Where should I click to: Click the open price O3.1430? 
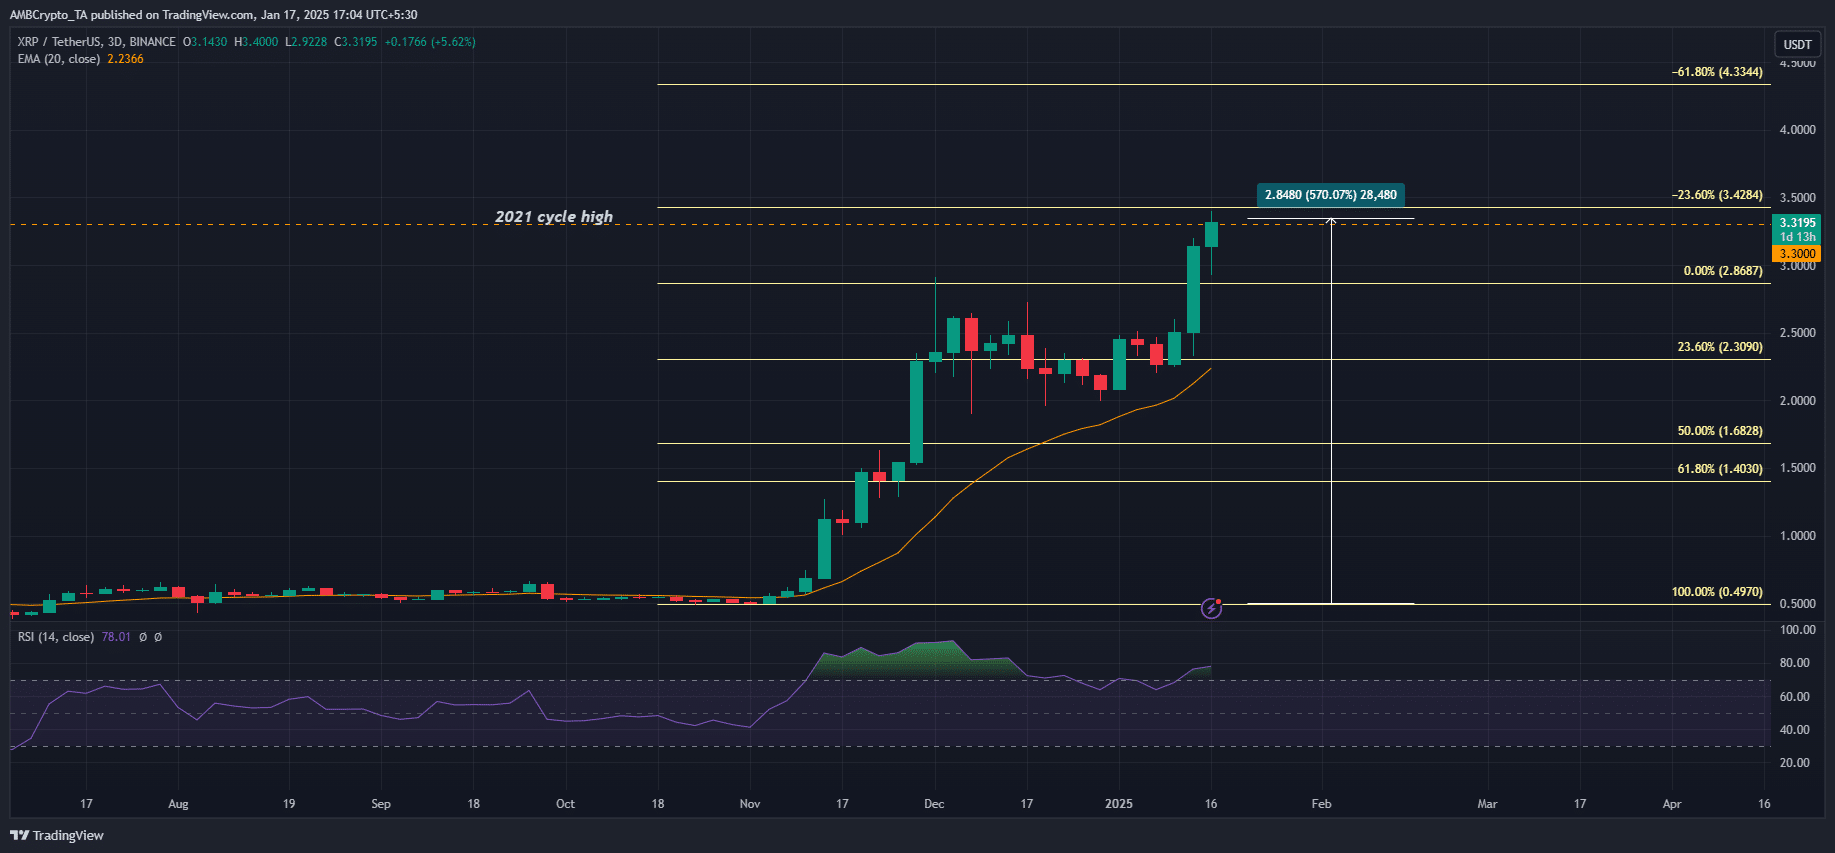pos(205,42)
